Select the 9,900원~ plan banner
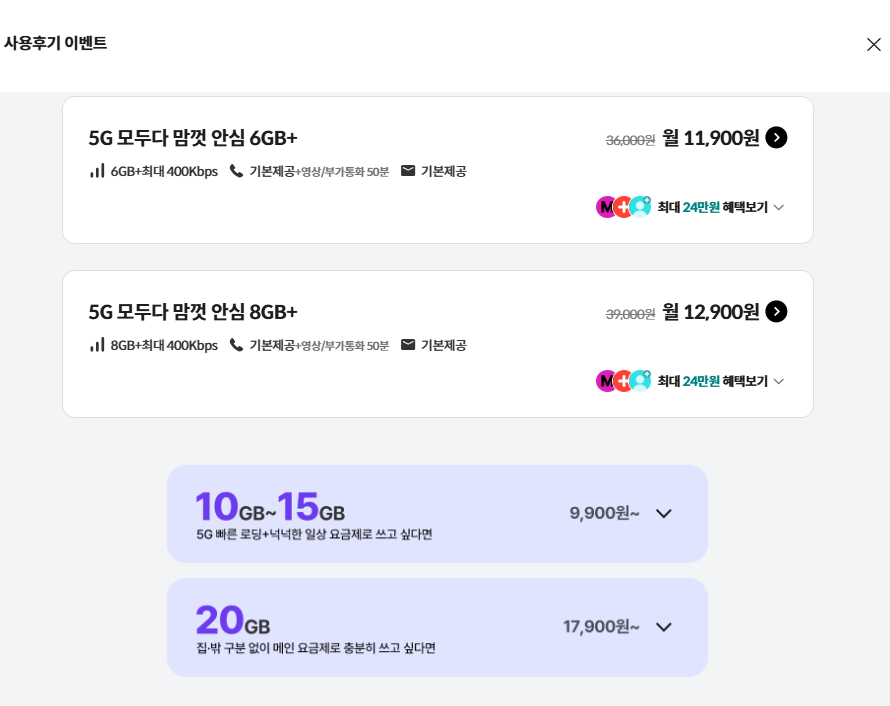Screen dimensions: 890x706 [437, 513]
